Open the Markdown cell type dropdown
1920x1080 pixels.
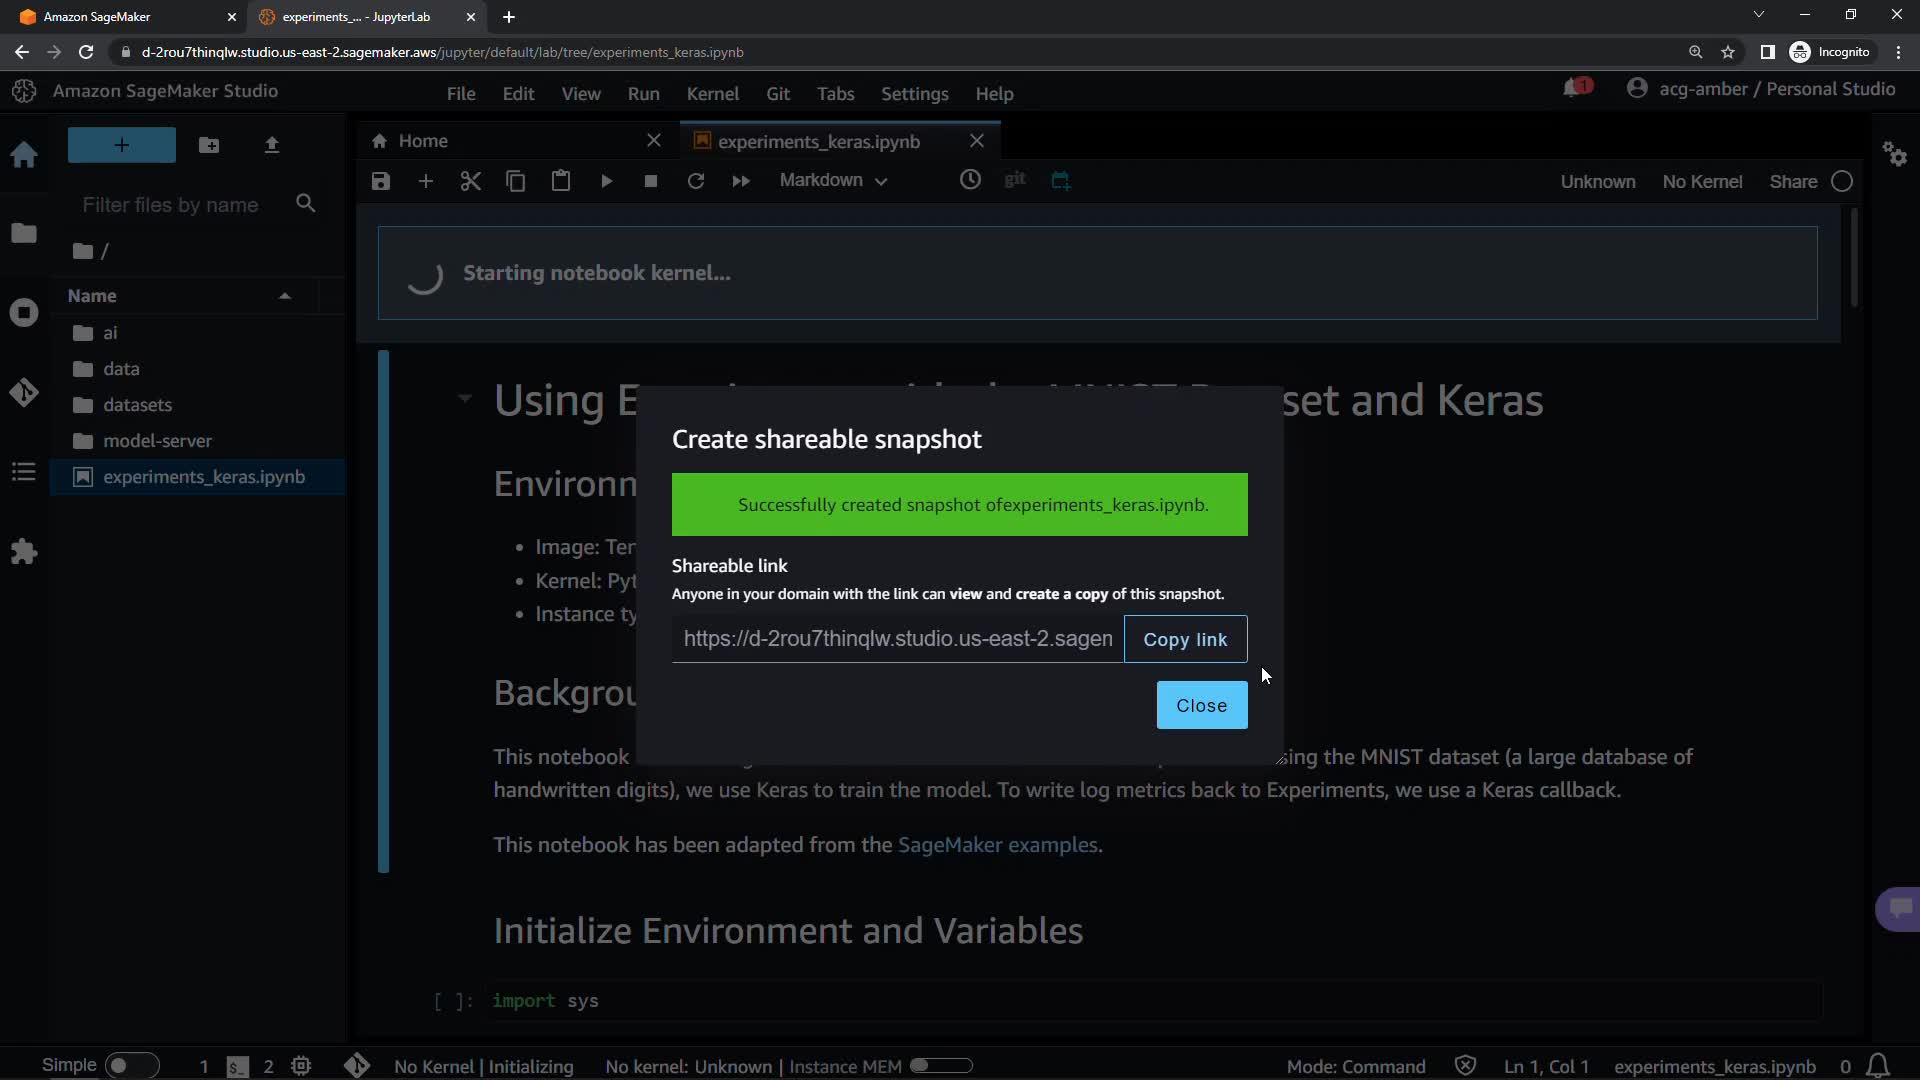click(833, 181)
